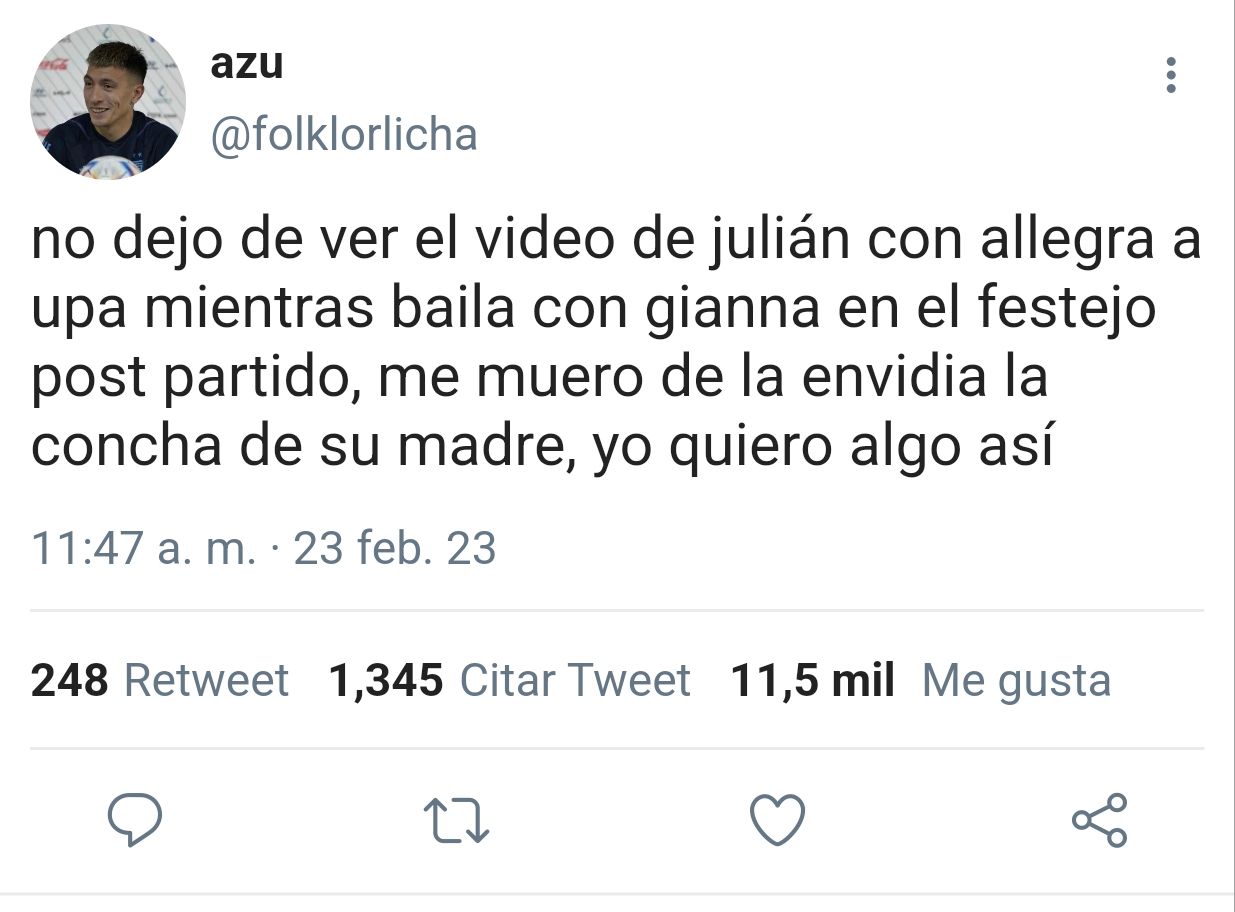1235x912 pixels.
Task: Open the 1,345 quote tweets count
Action: point(386,681)
